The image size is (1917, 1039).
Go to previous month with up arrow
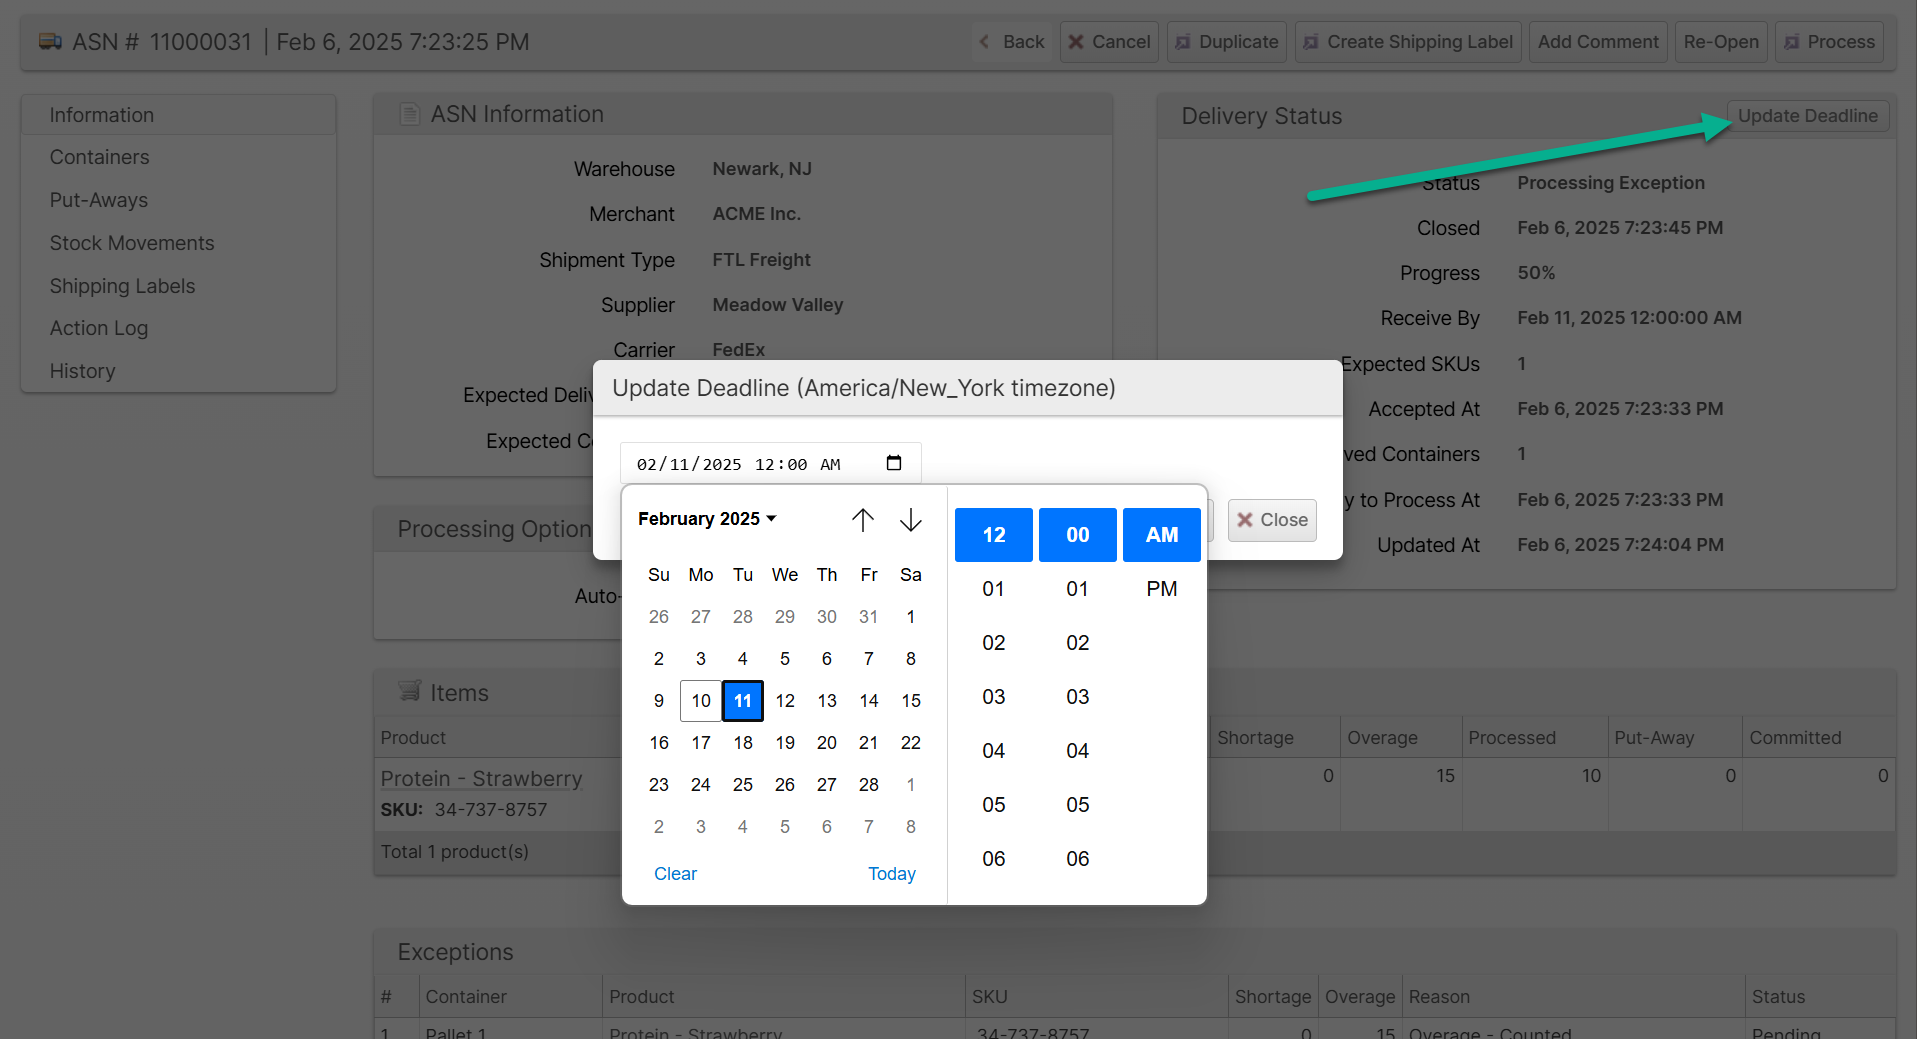(x=862, y=520)
